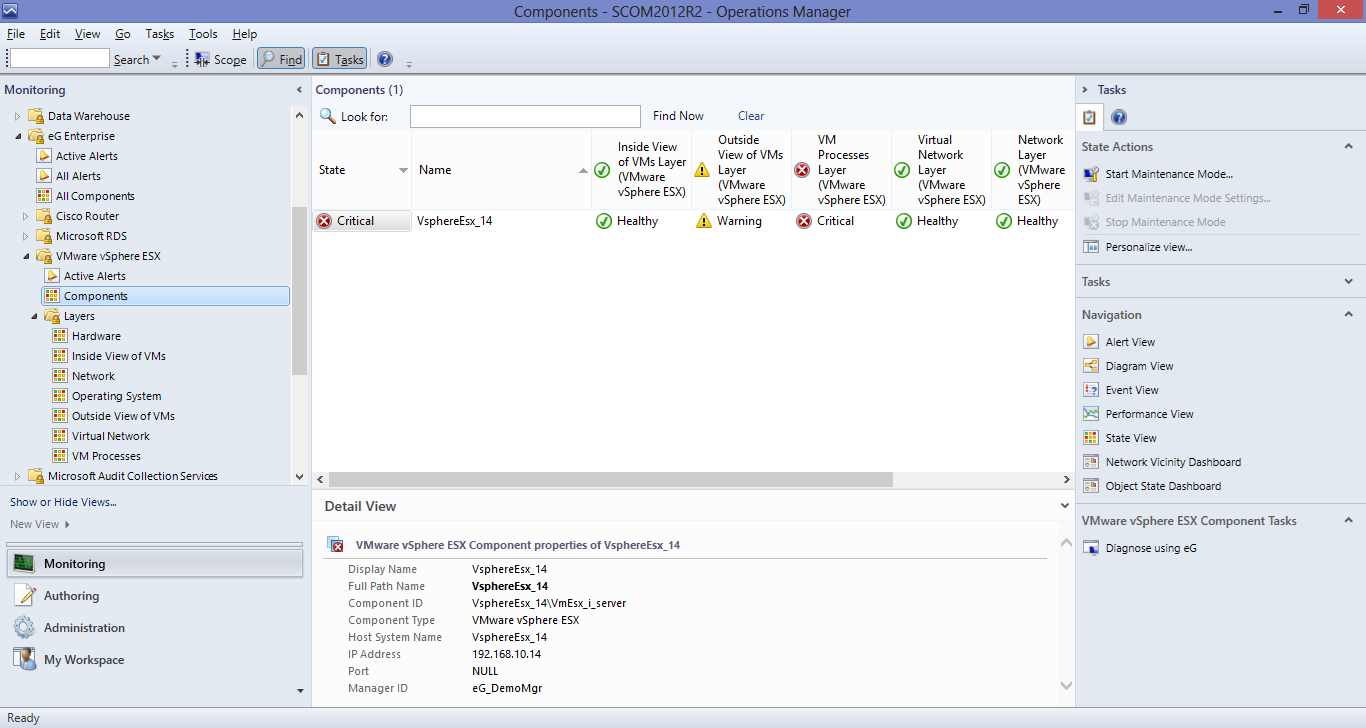
Task: Open the File menu
Action: [15, 34]
